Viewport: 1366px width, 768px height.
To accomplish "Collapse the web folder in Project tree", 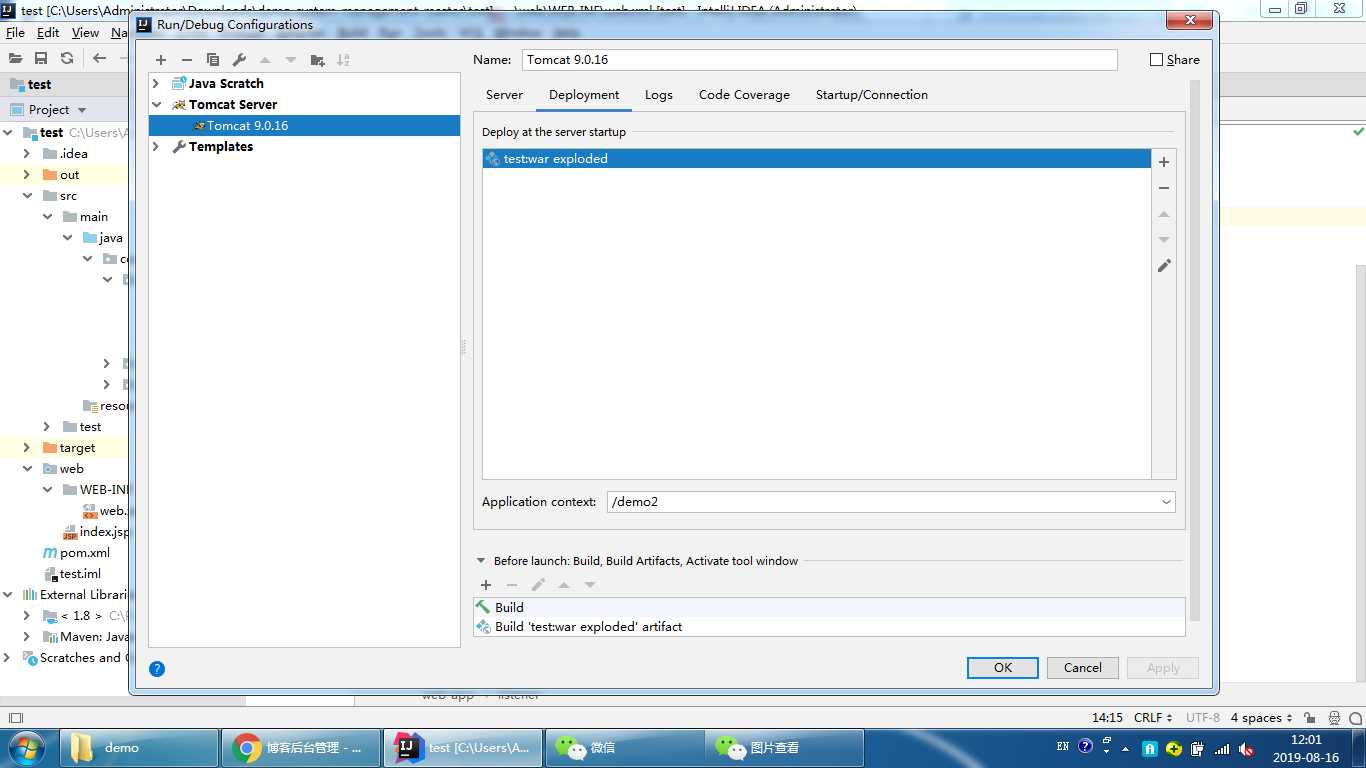I will click(x=27, y=469).
